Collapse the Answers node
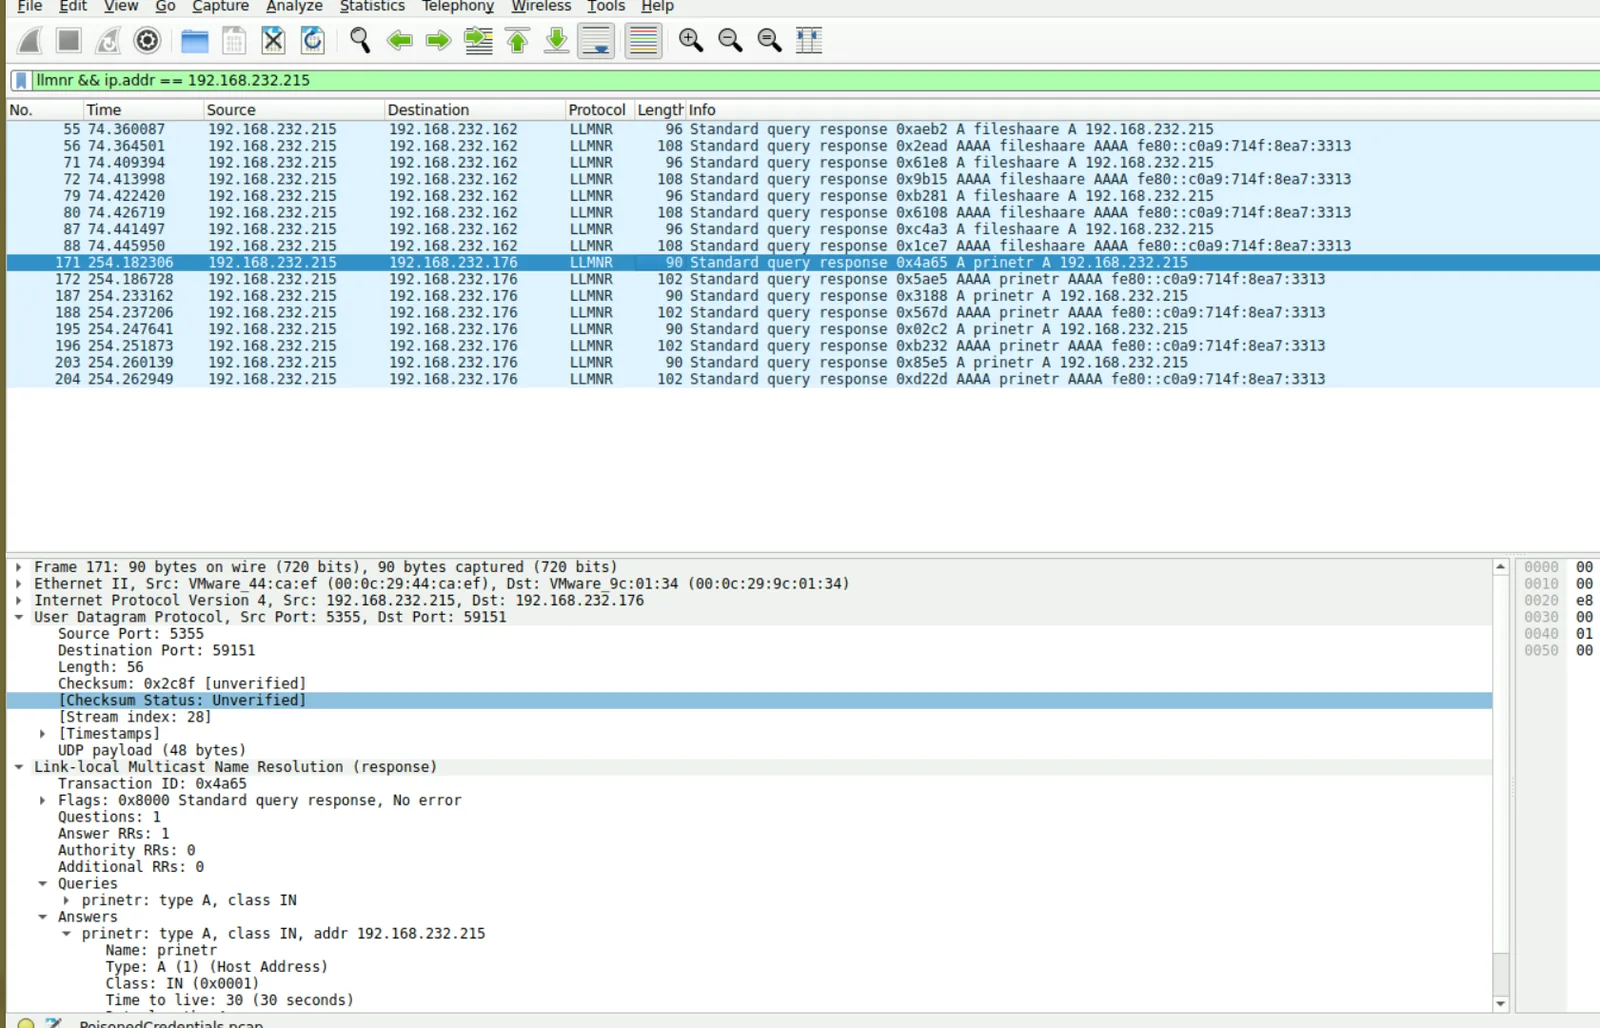The width and height of the screenshot is (1600, 1028). [43, 917]
